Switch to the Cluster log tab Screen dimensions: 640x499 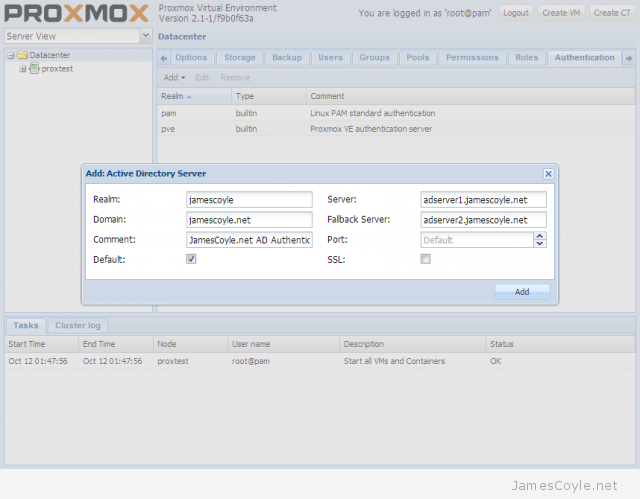pyautogui.click(x=78, y=326)
